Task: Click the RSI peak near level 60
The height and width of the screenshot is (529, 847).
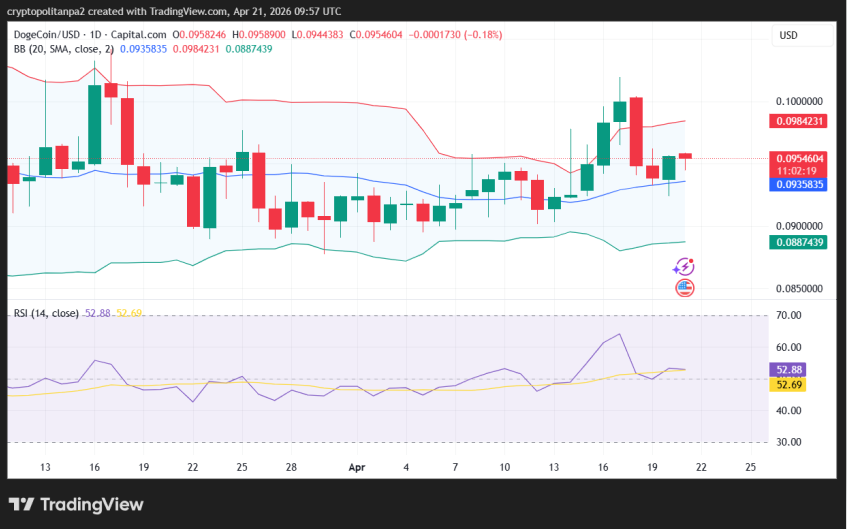Action: (x=620, y=334)
